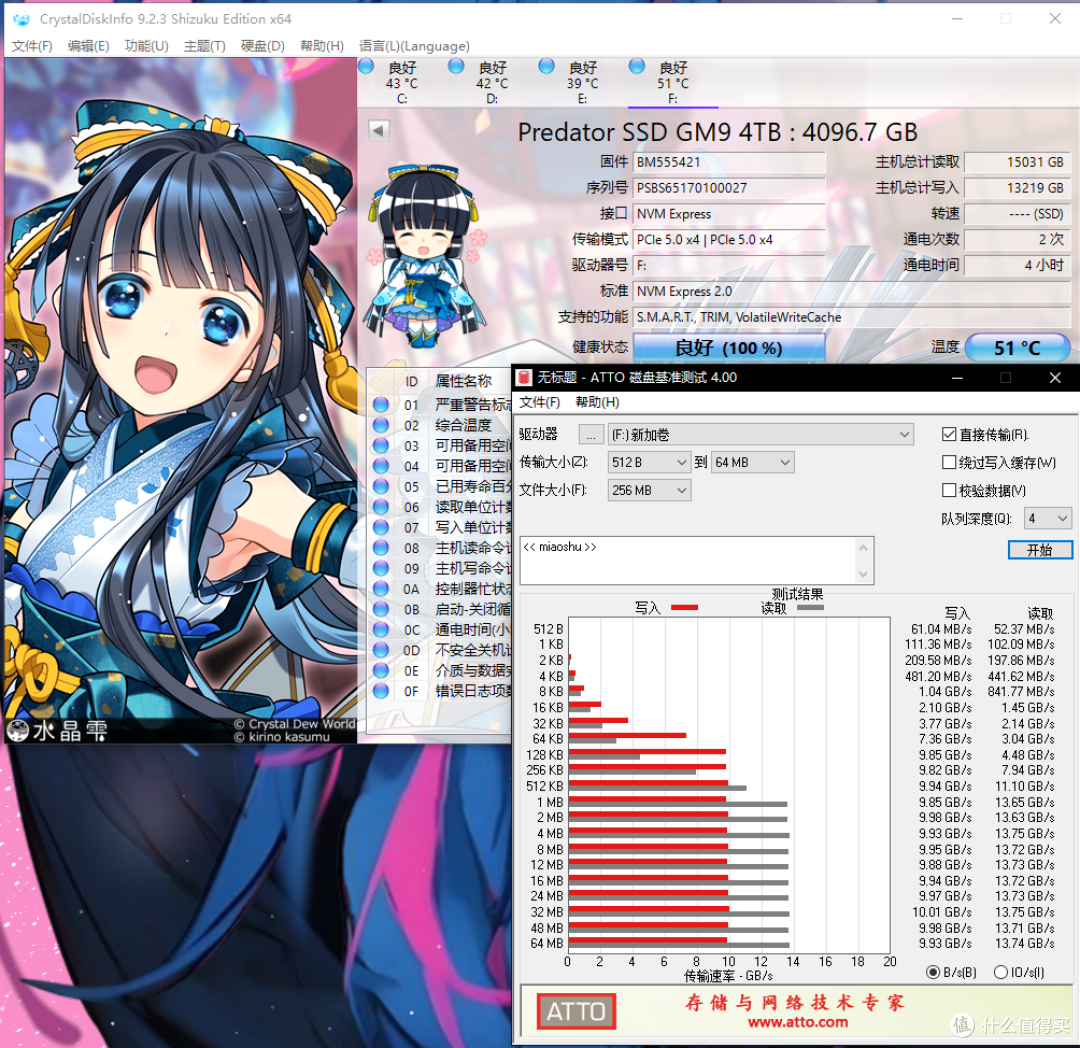This screenshot has width=1080, height=1048.
Task: Toggle the Direct I/O (直接传输) checkbox
Action: click(x=948, y=434)
